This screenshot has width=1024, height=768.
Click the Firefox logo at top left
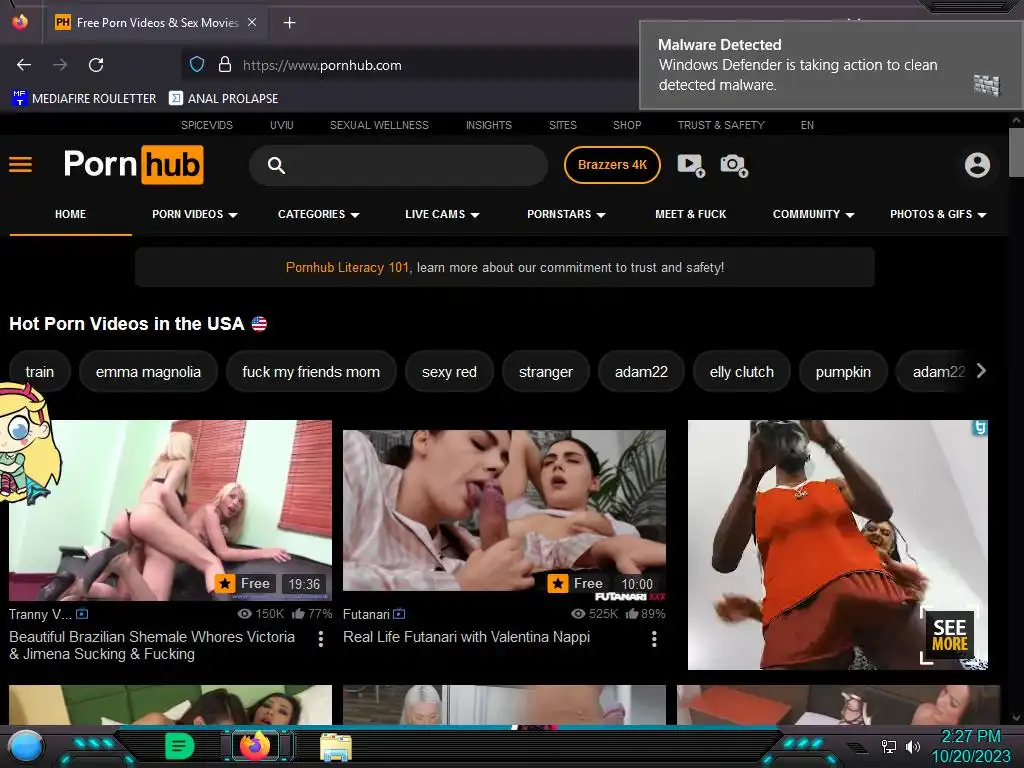[x=20, y=22]
